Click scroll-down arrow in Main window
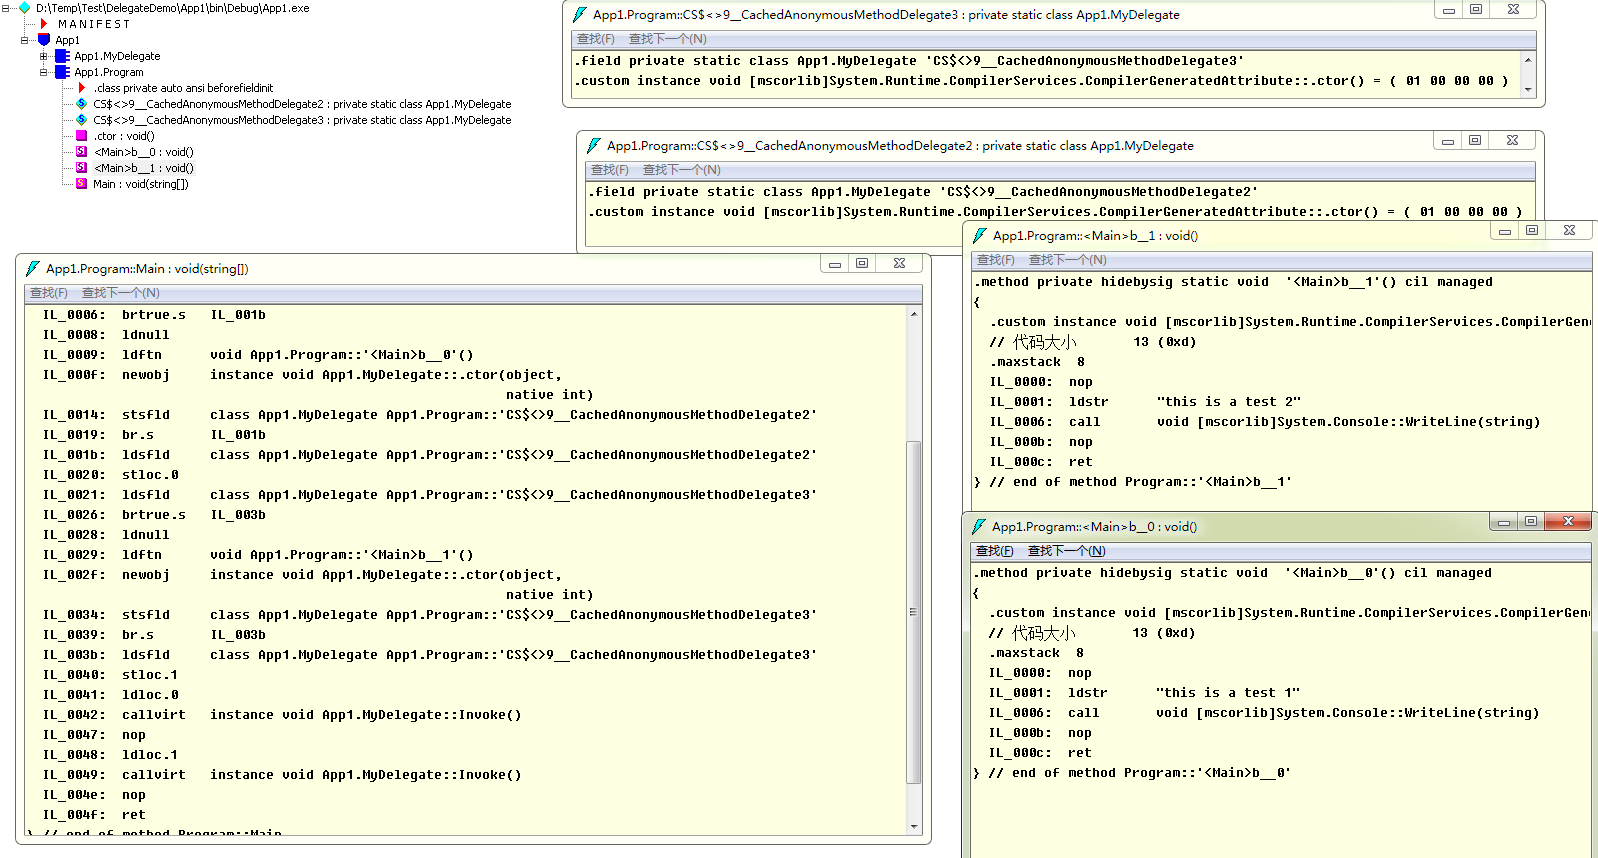 pyautogui.click(x=914, y=826)
